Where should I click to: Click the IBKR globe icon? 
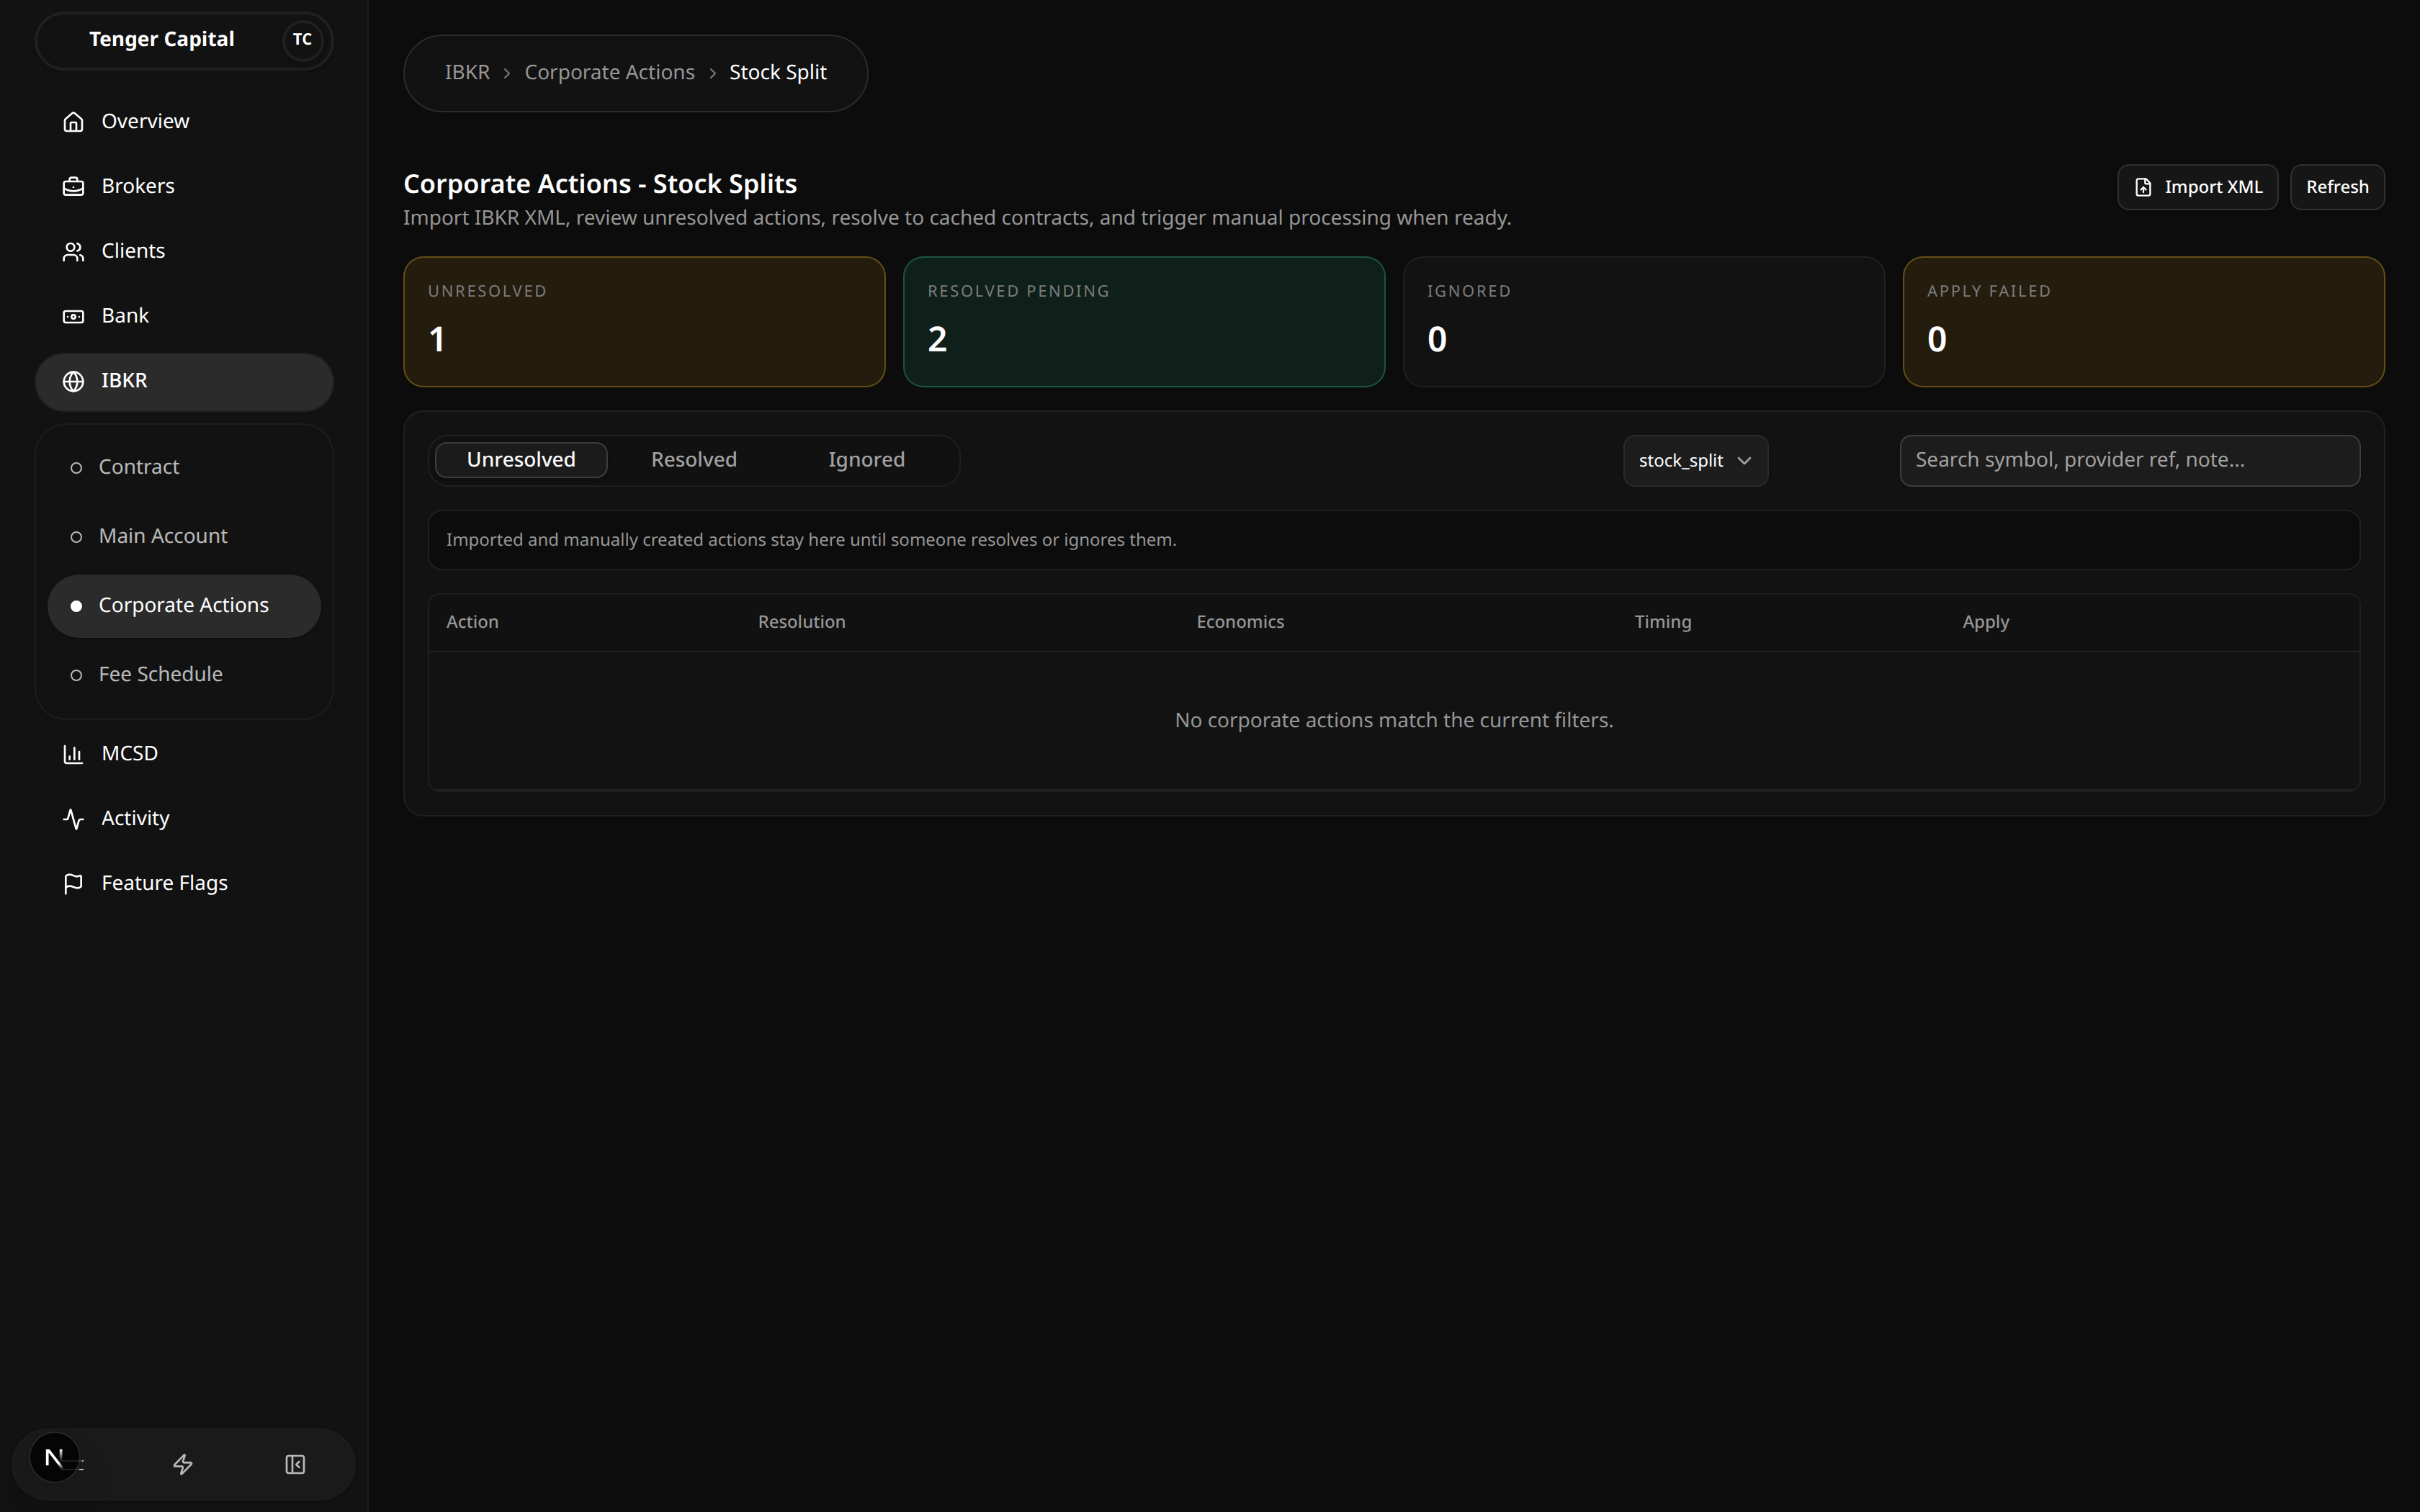[73, 382]
